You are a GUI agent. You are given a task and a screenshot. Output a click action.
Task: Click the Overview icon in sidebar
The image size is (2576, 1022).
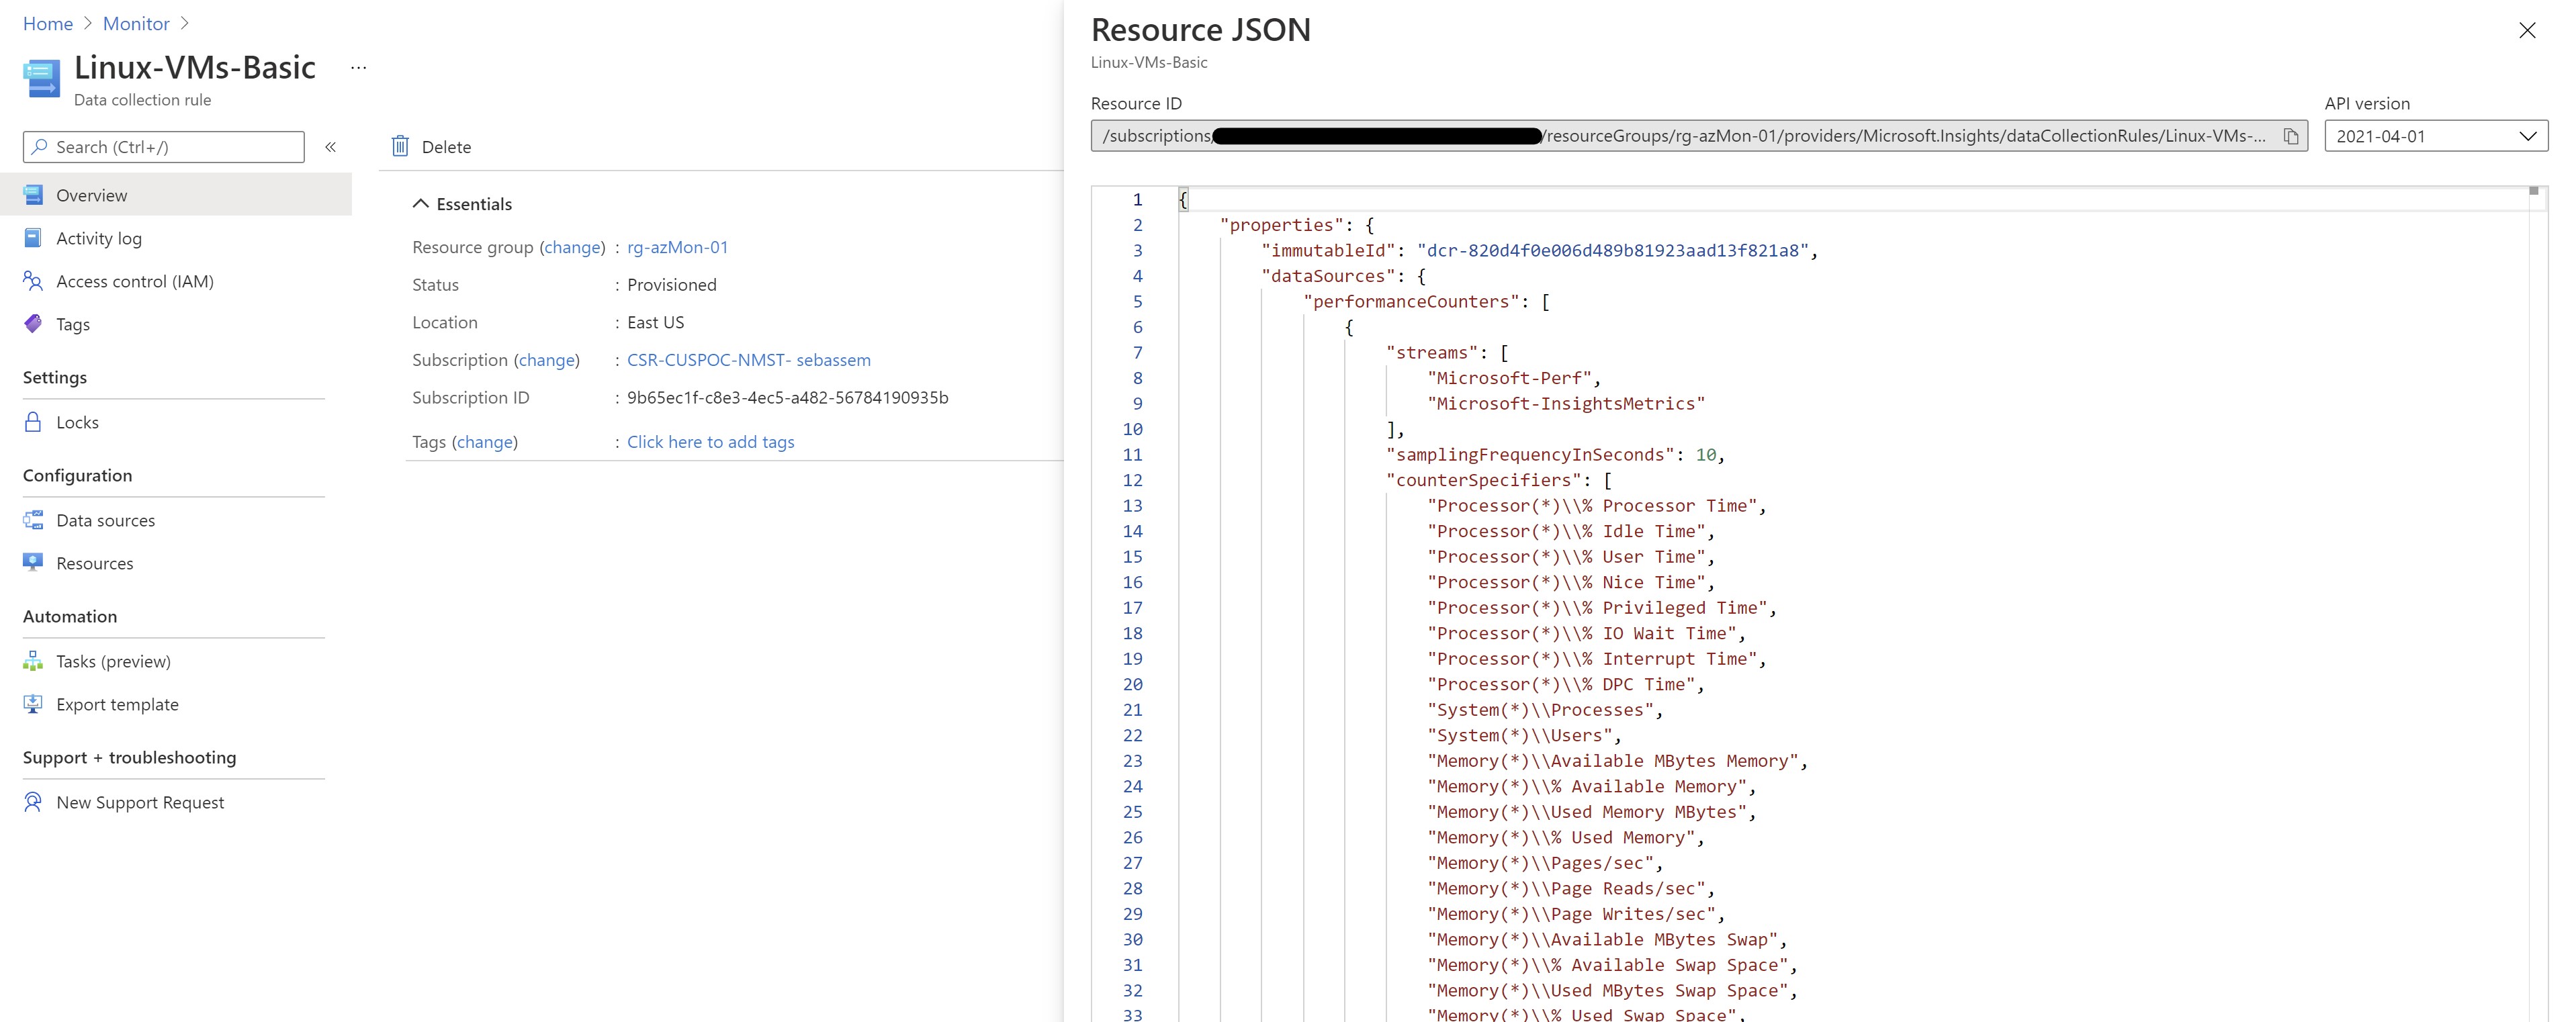coord(33,194)
